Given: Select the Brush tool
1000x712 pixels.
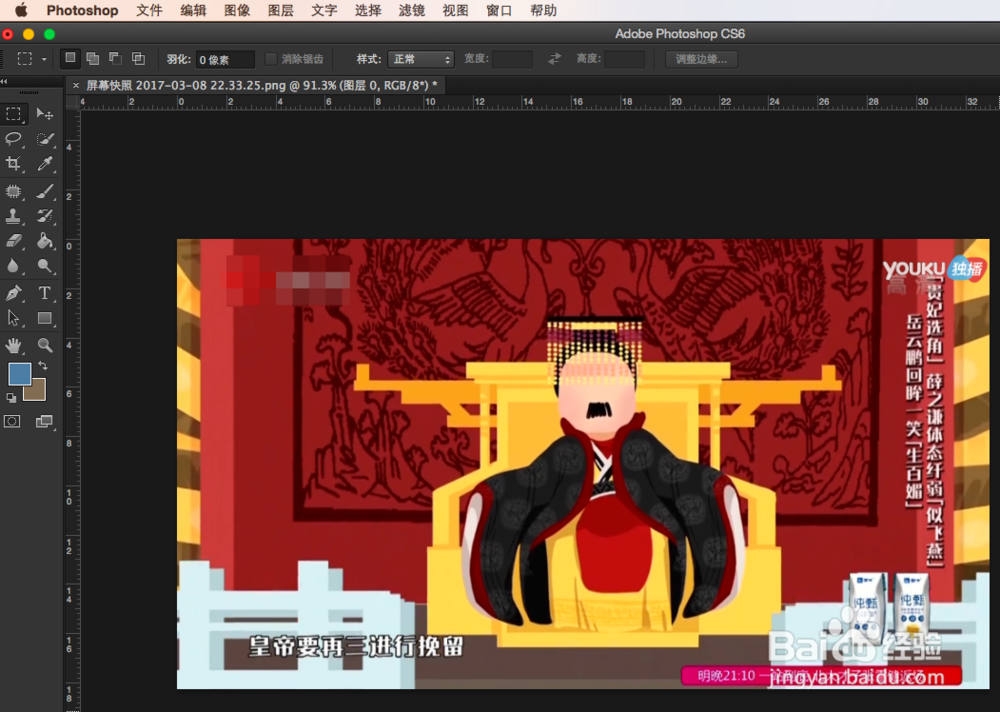Looking at the screenshot, I should coord(45,191).
